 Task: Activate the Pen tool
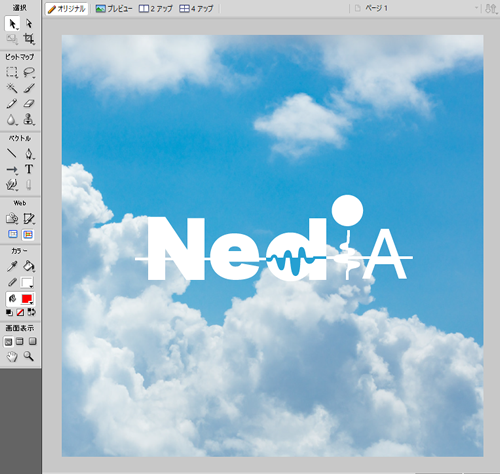tap(29, 154)
